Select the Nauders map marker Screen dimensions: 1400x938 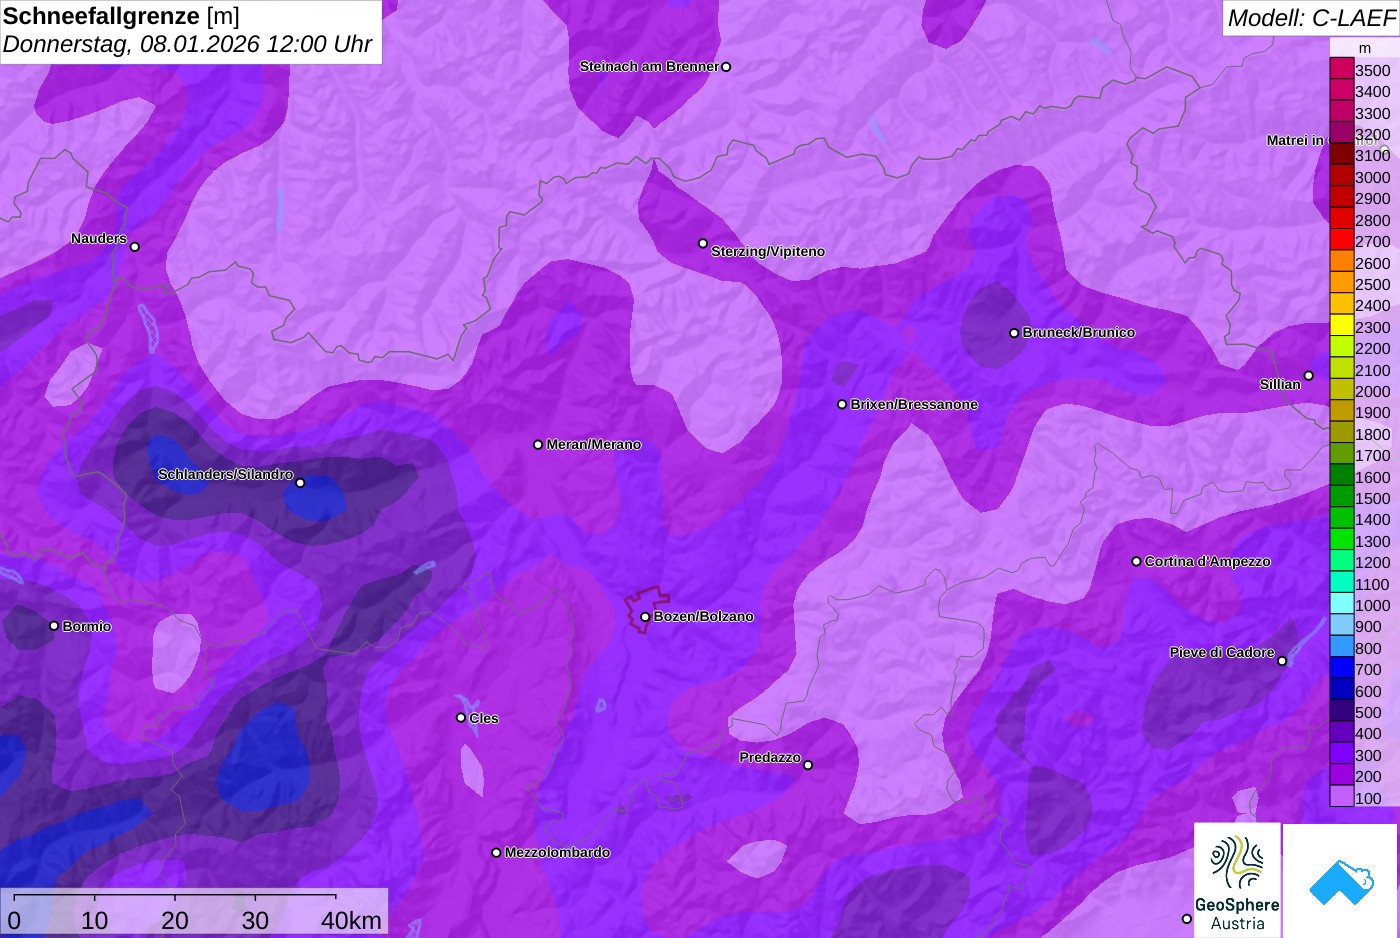[135, 247]
